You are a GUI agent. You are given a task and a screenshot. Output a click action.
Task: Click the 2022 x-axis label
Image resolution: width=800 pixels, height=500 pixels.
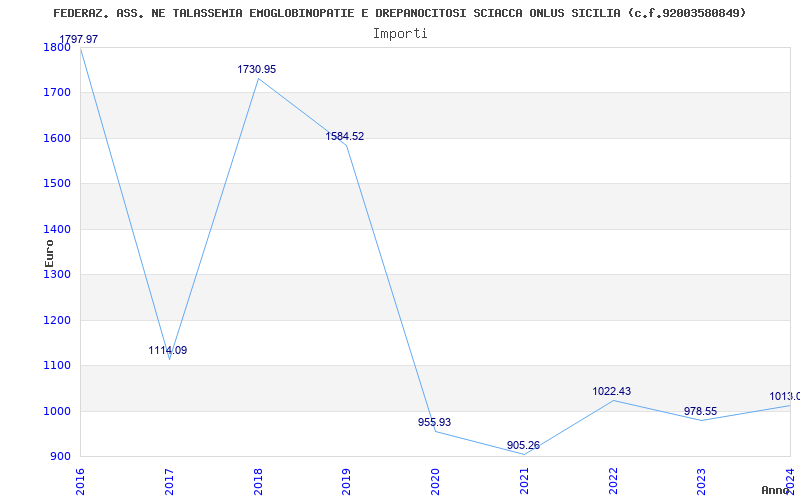[x=613, y=481]
